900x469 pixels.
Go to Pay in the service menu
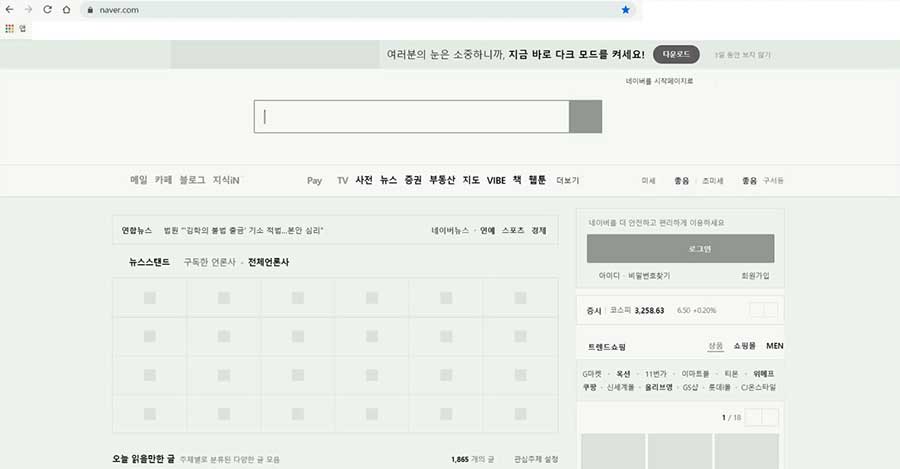(x=315, y=180)
